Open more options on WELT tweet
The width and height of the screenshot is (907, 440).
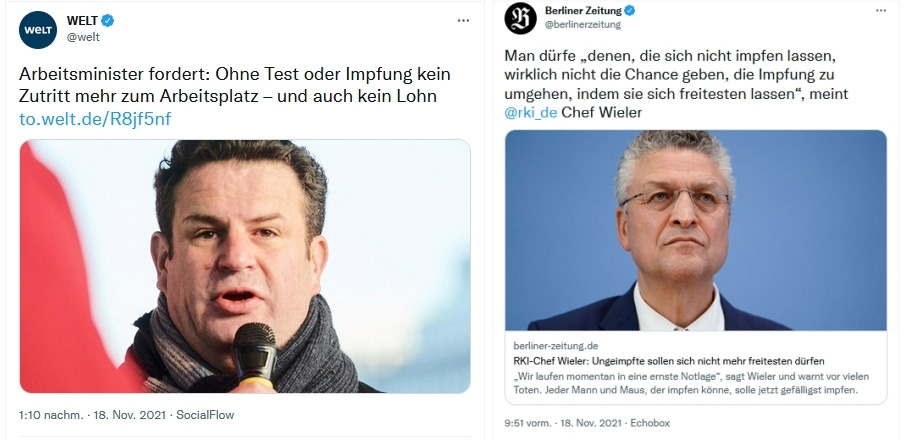[x=463, y=20]
